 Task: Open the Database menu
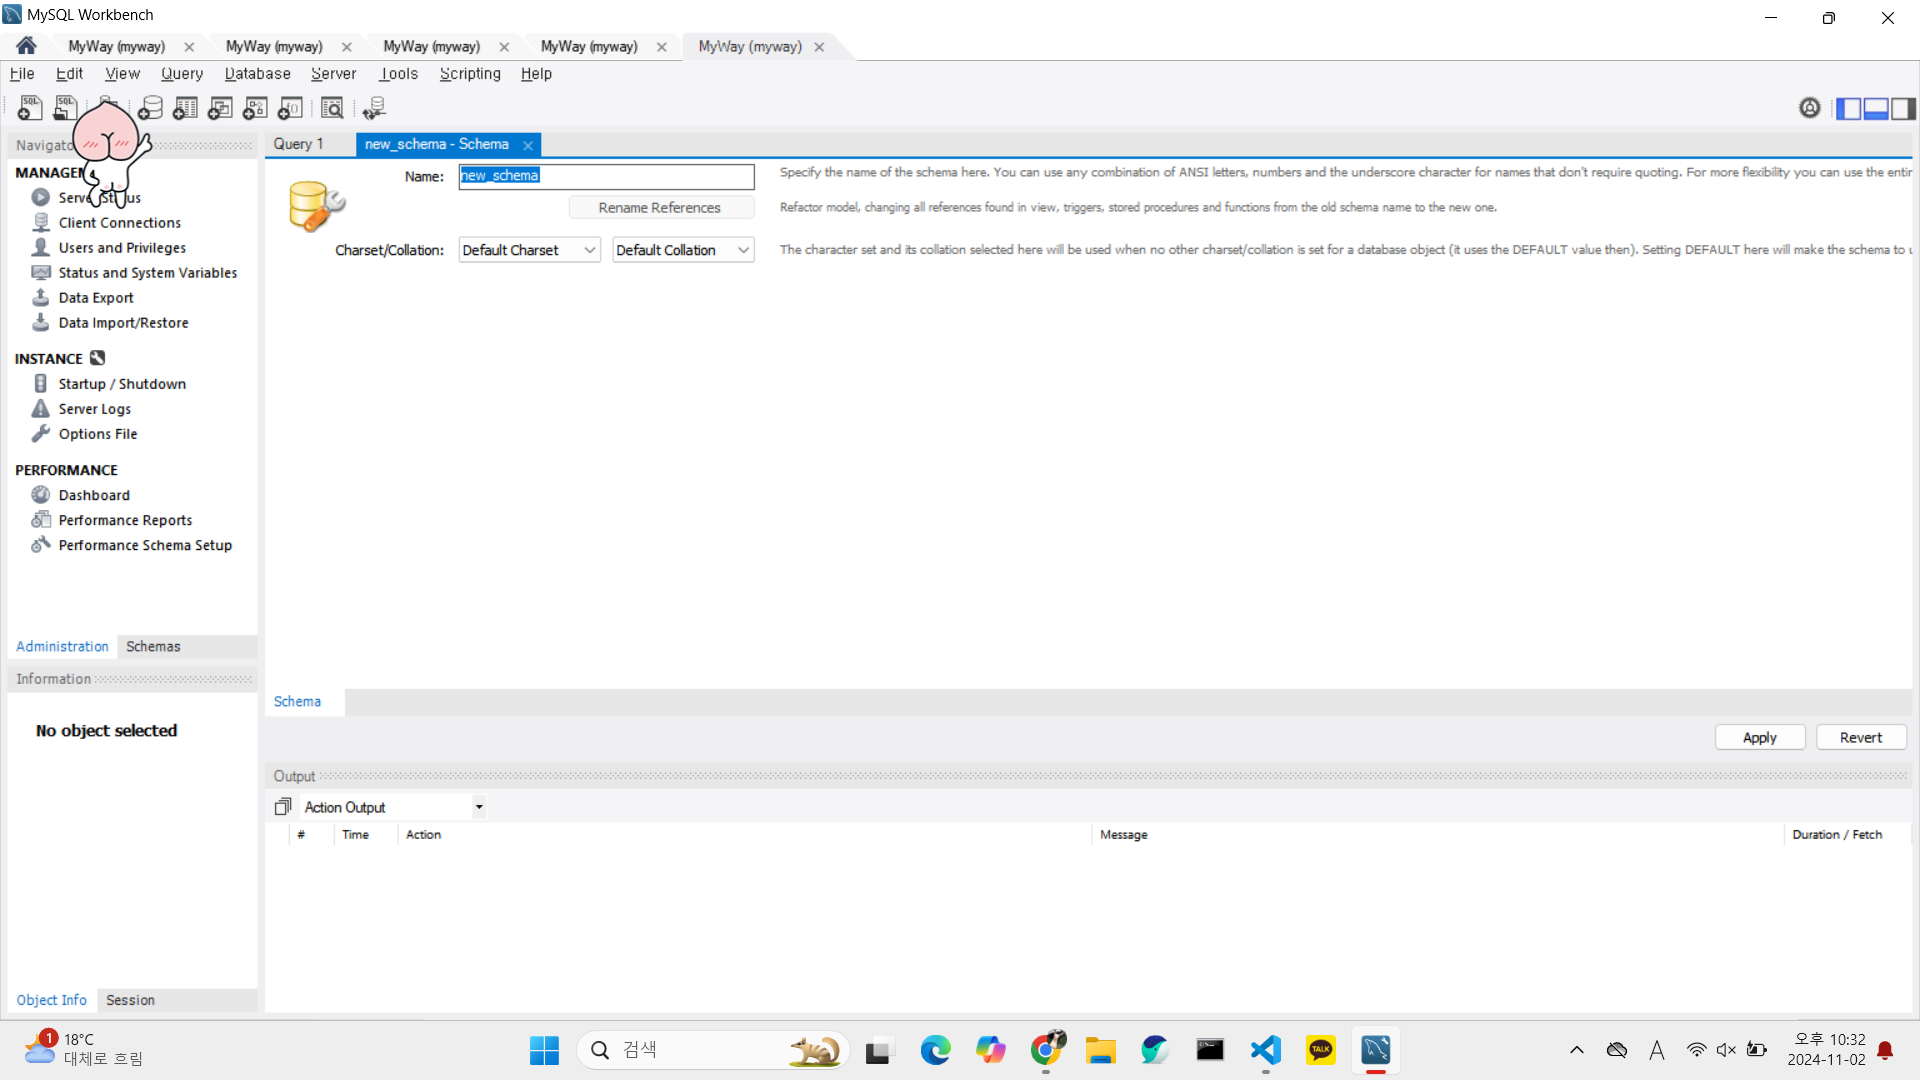point(257,74)
